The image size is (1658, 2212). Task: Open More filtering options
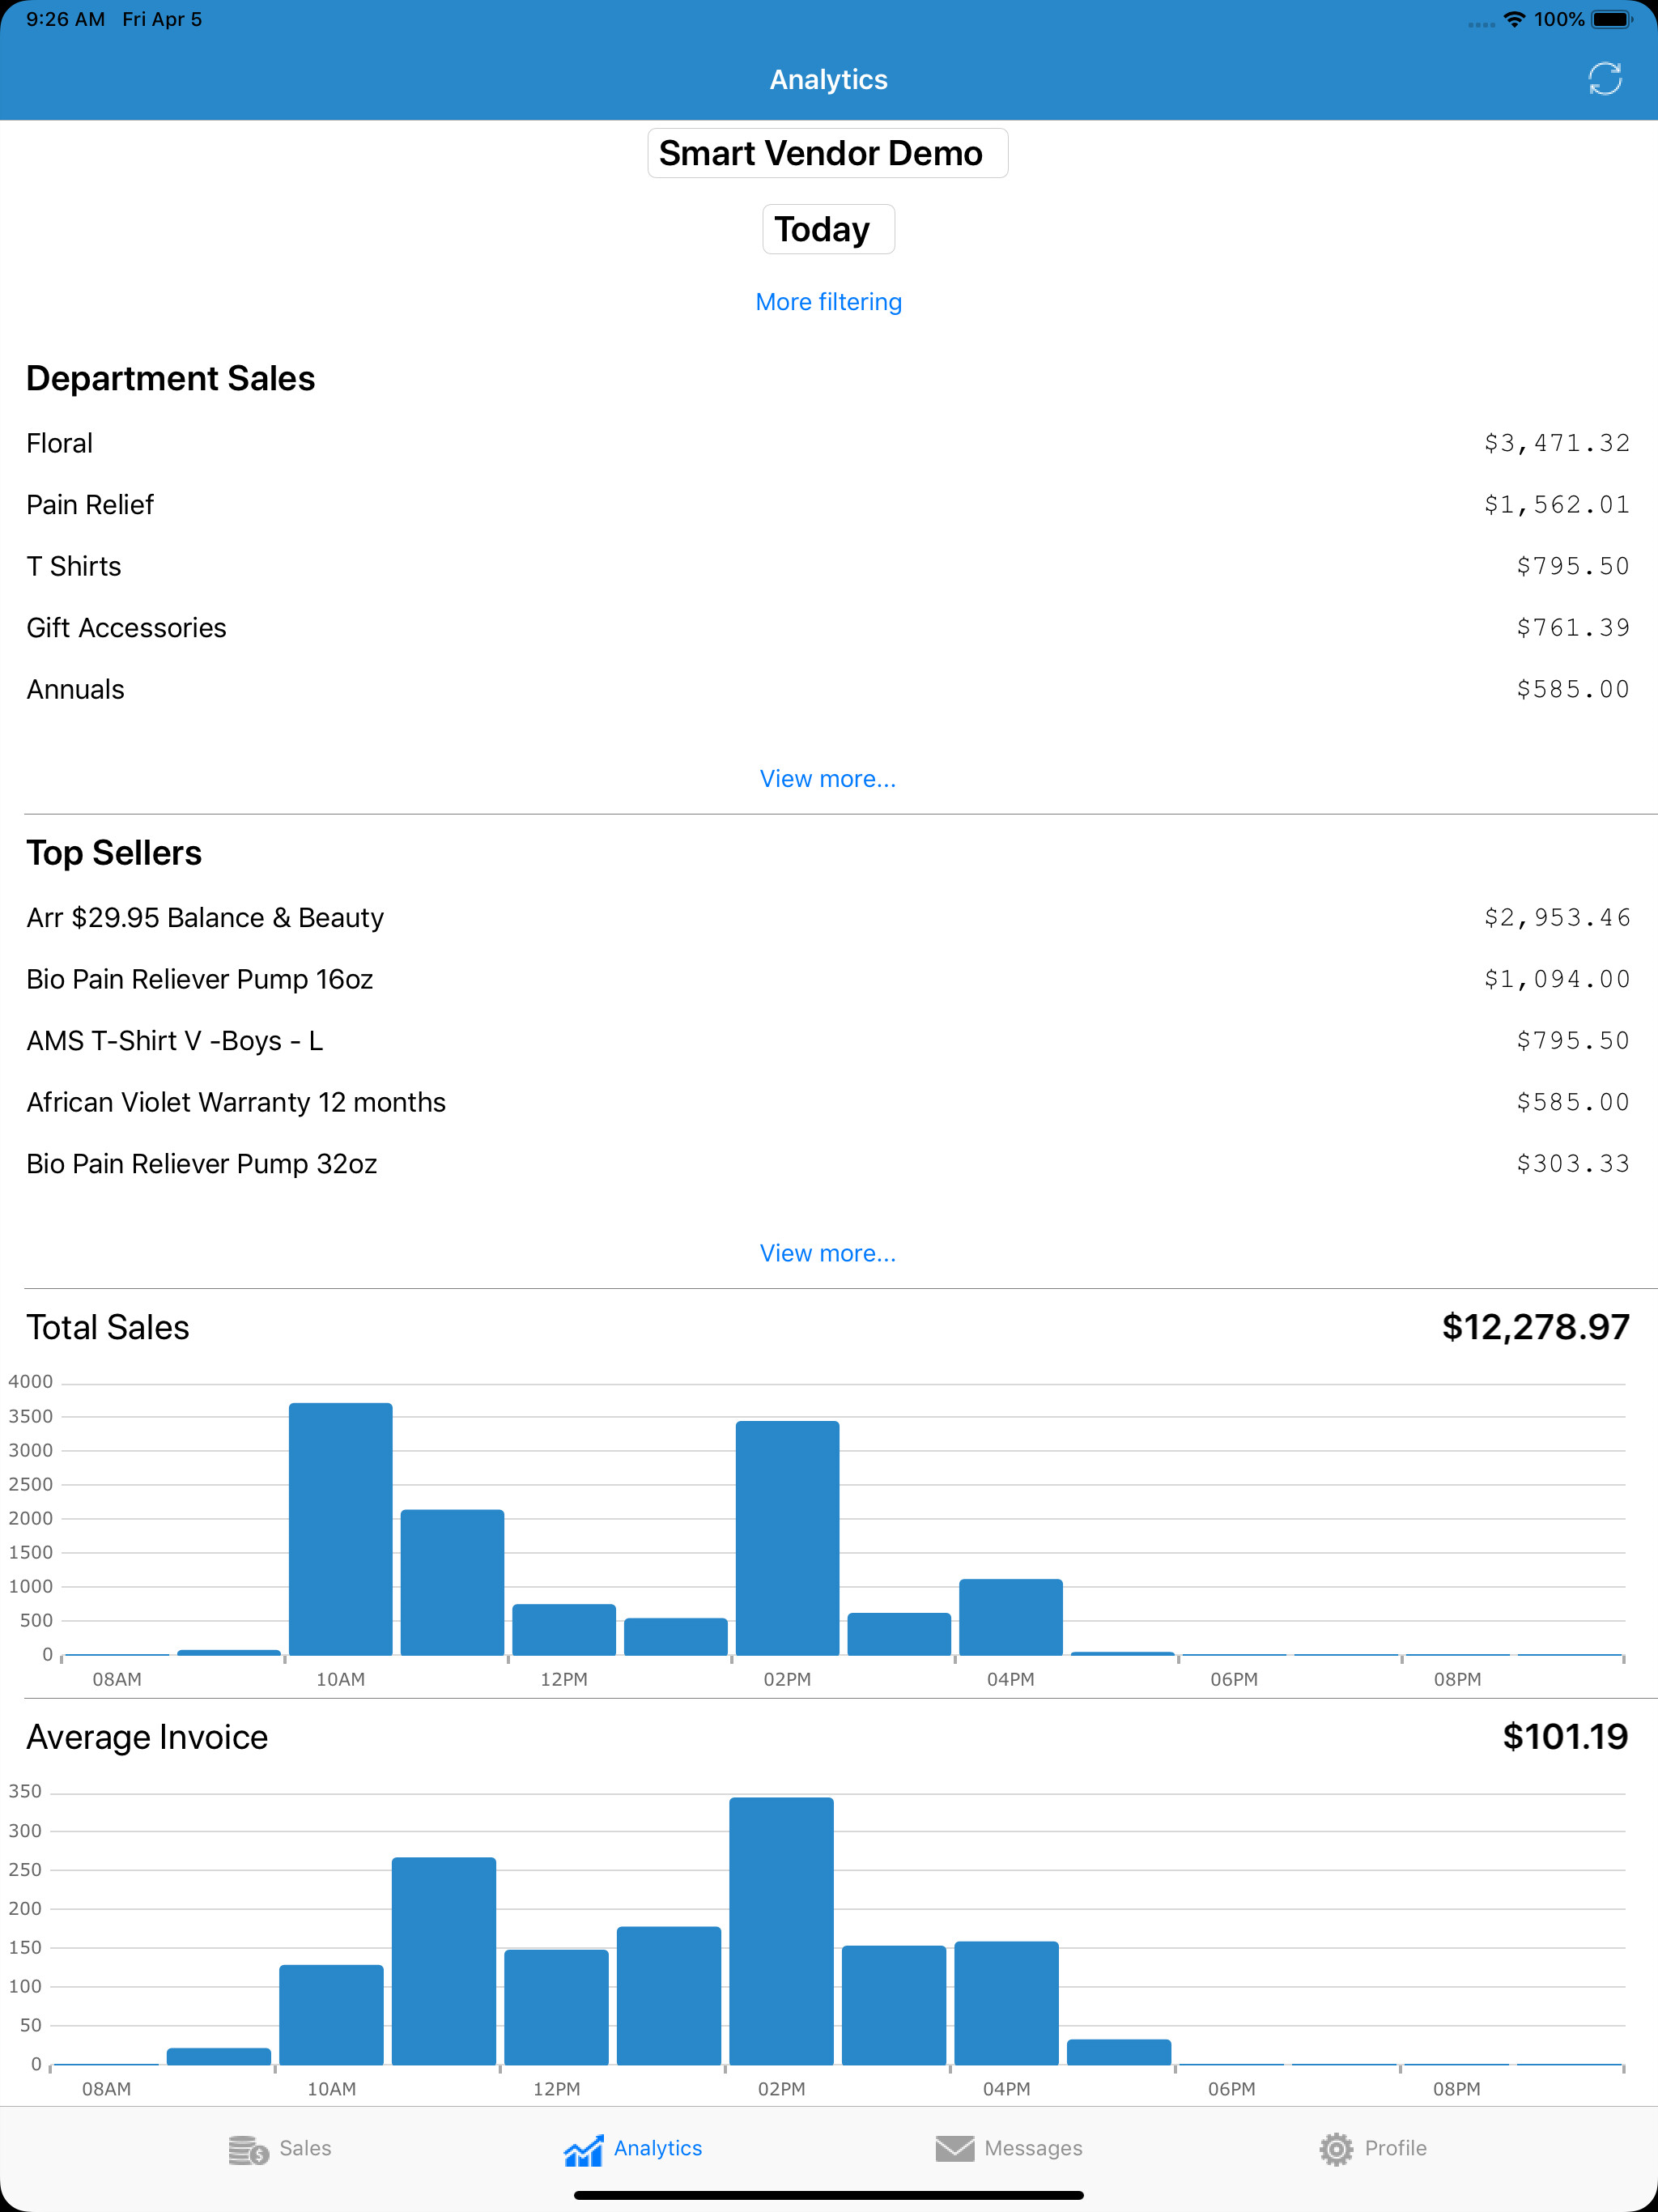(x=828, y=302)
